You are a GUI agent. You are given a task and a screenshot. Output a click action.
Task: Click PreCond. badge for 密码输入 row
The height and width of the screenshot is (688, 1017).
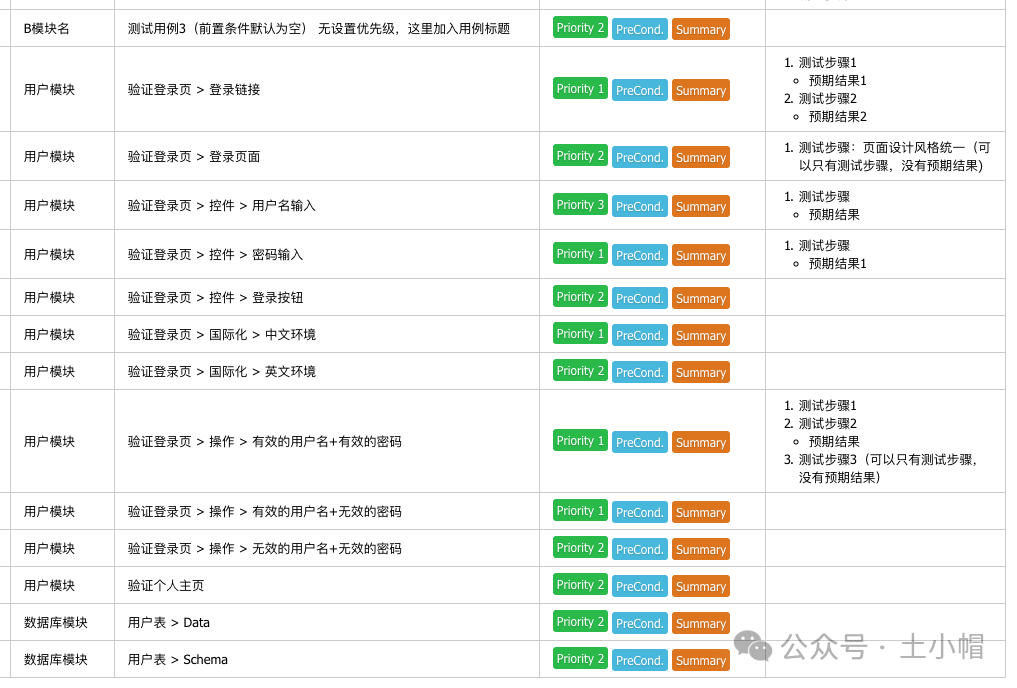point(640,255)
